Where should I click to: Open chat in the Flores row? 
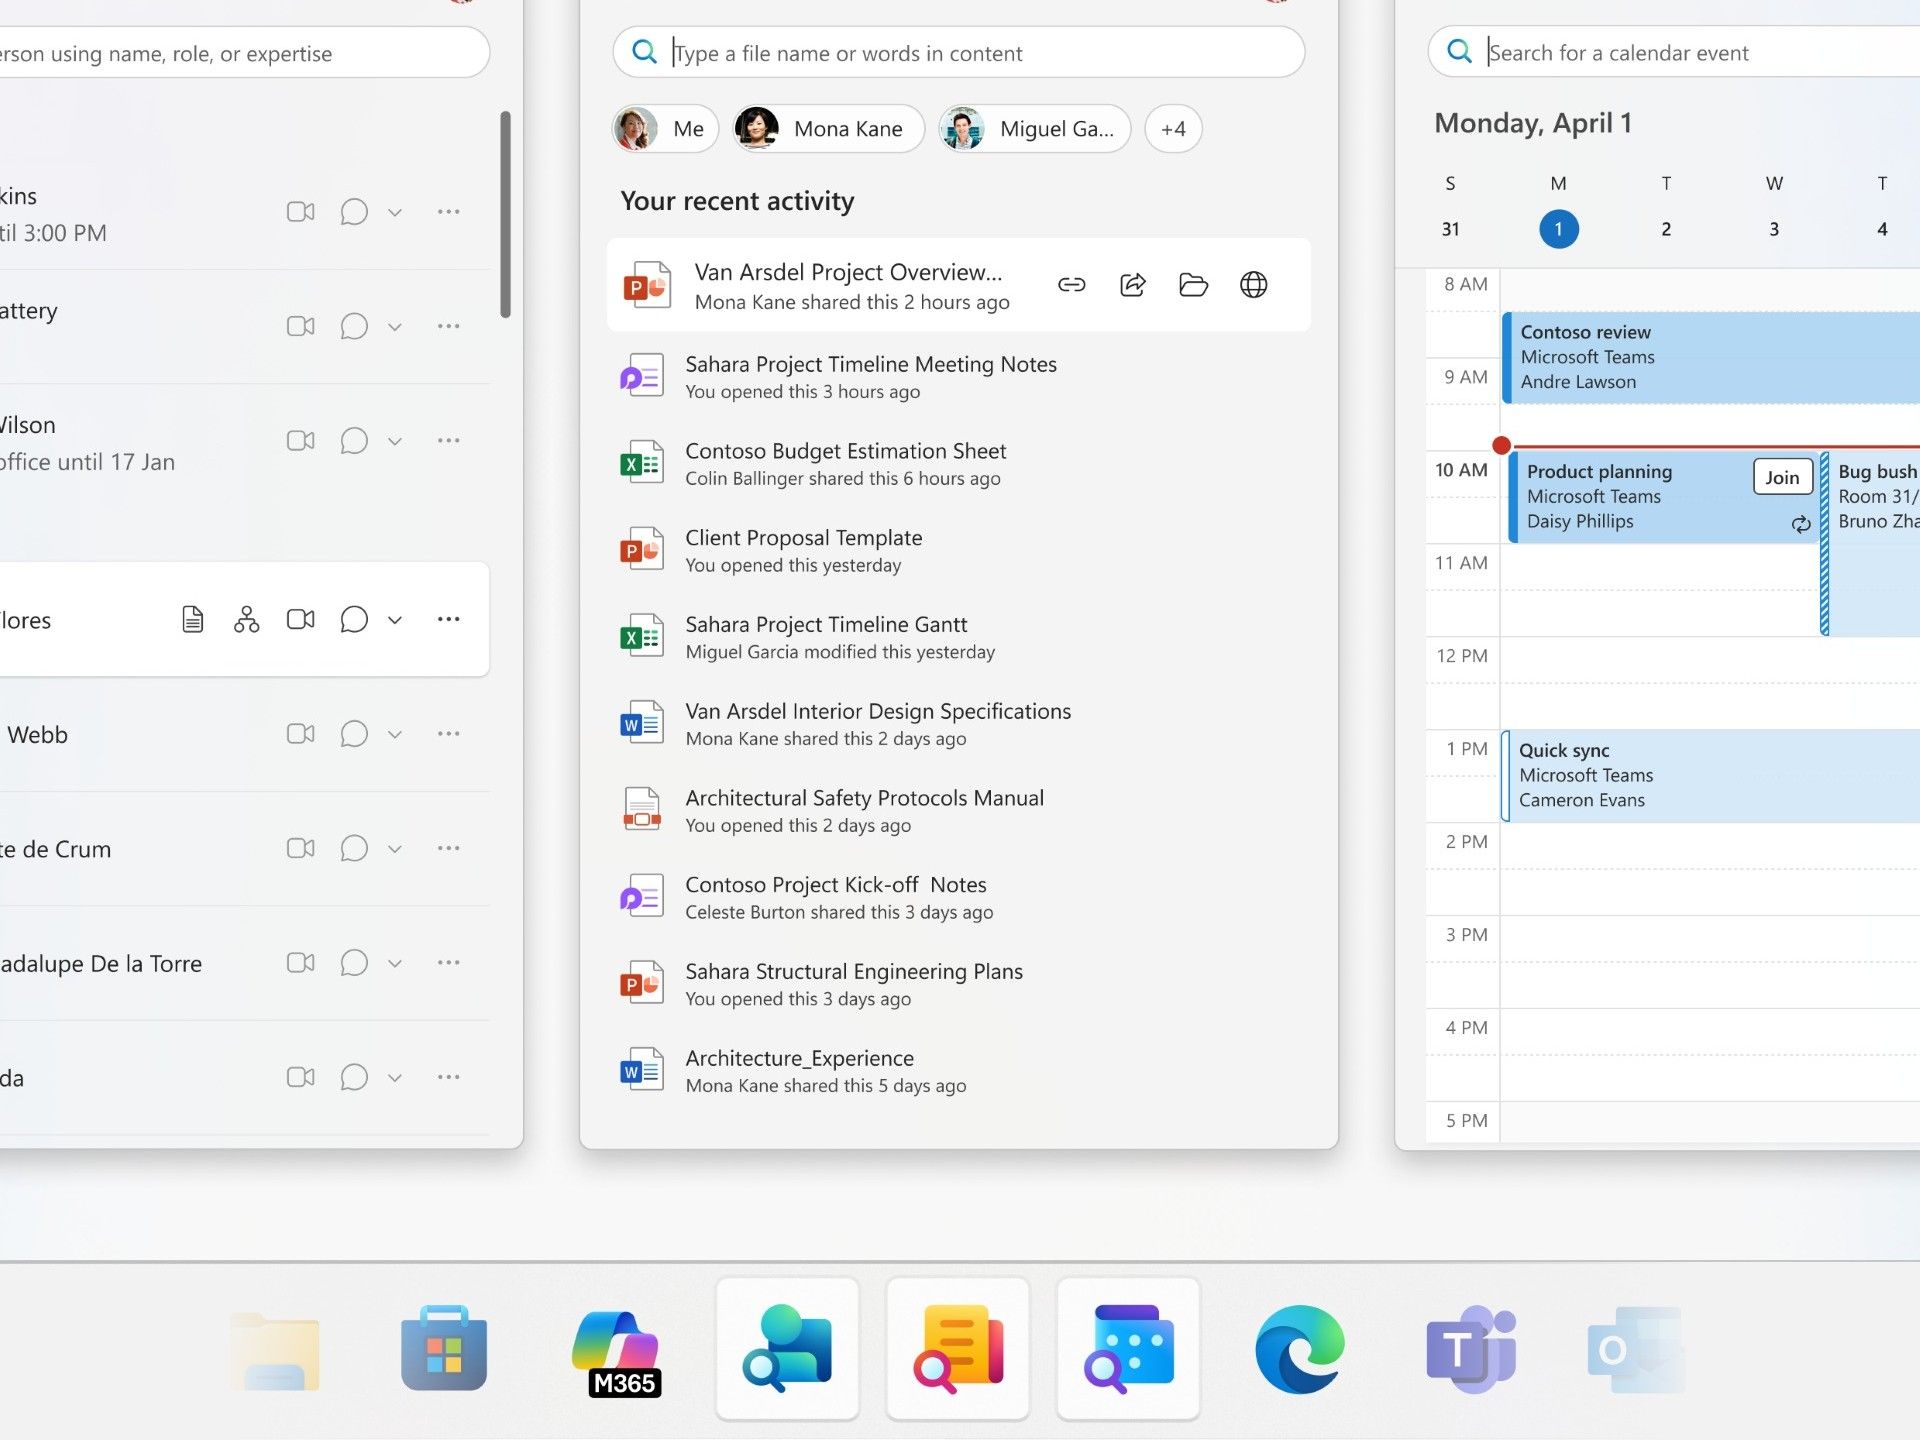click(x=354, y=620)
